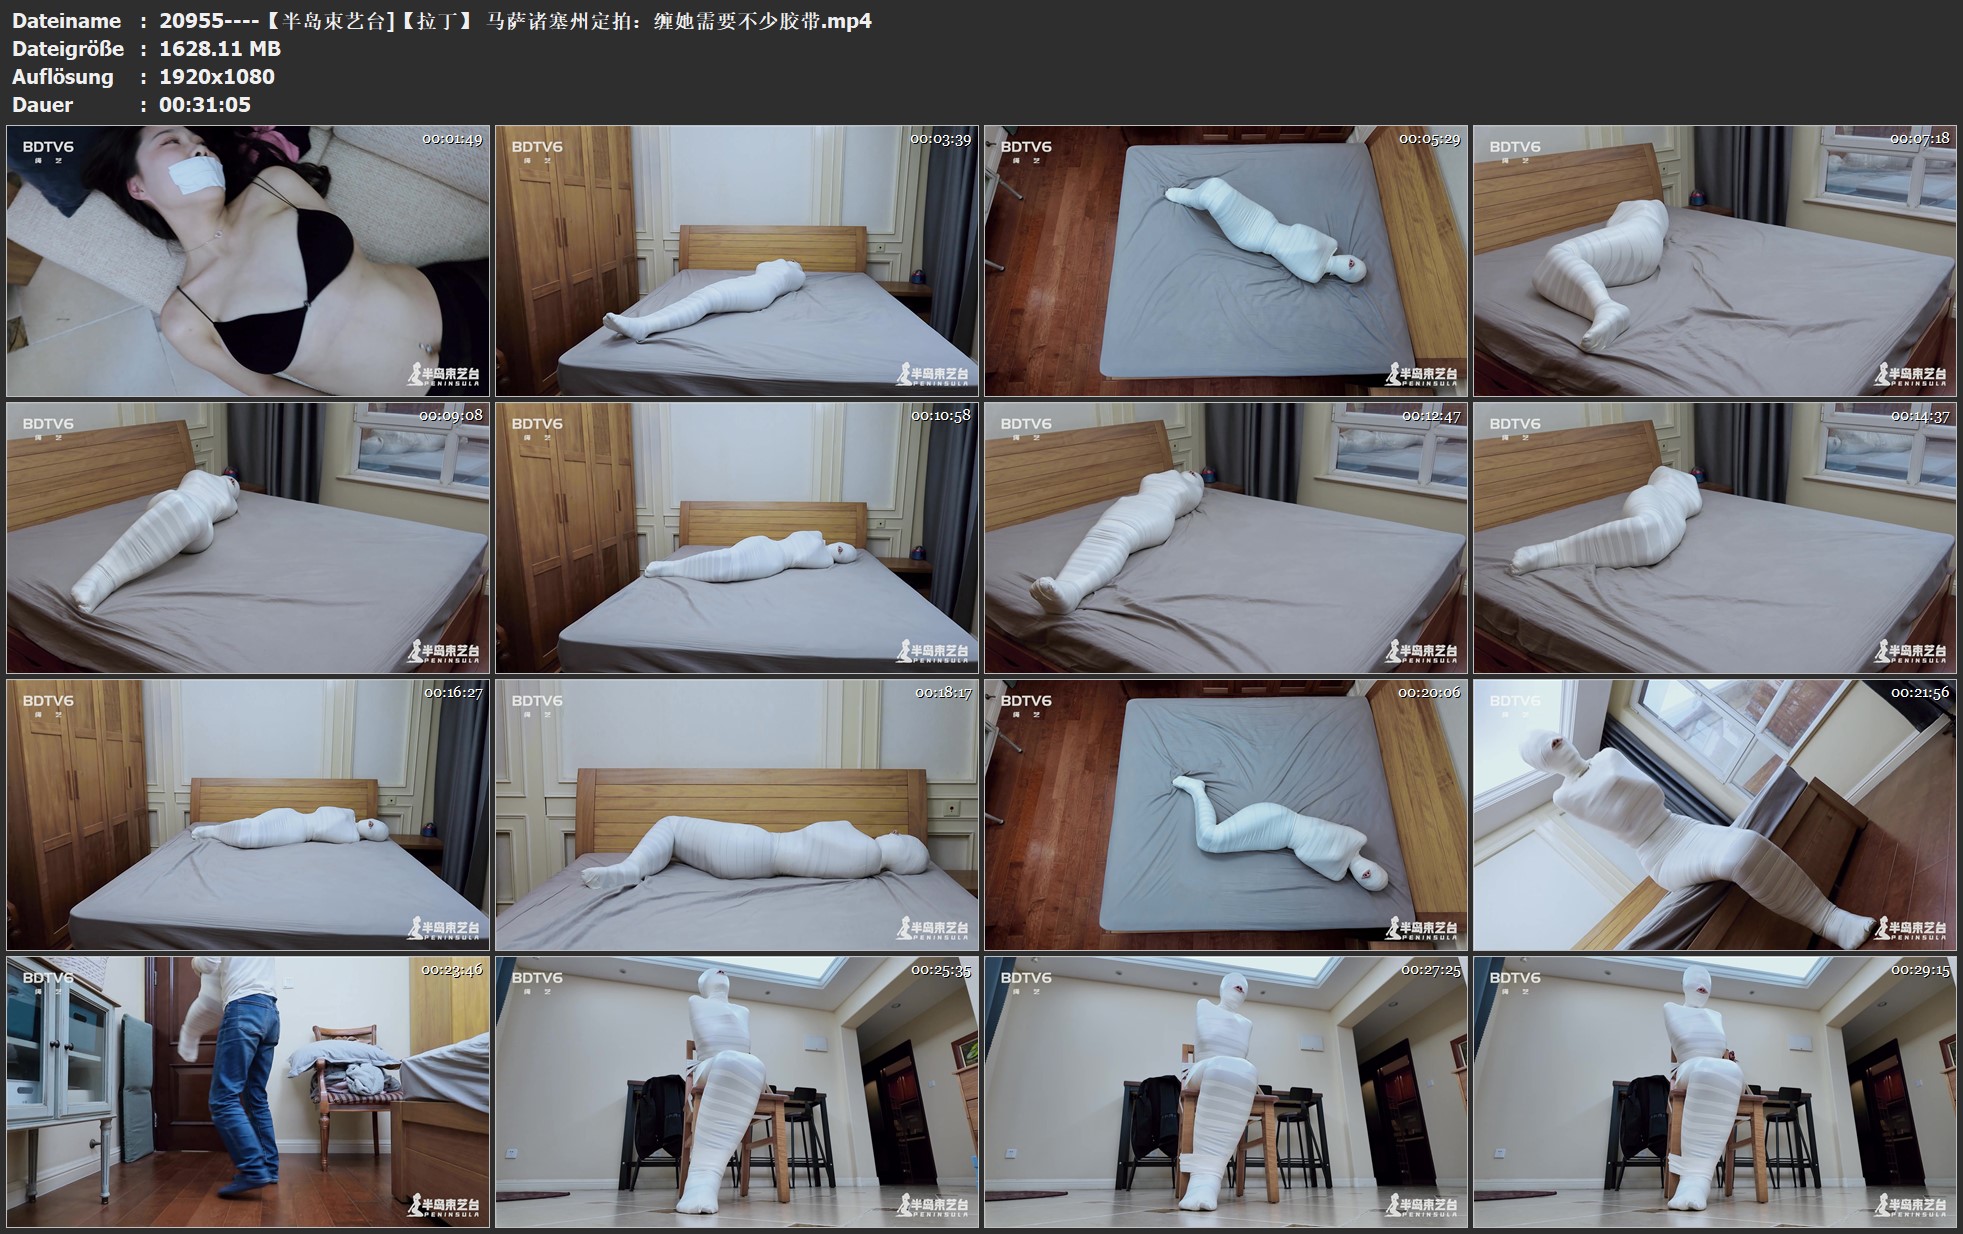Select the thumbnail at 00:27:25
Screen dimensions: 1963x1234
[x=1226, y=1092]
